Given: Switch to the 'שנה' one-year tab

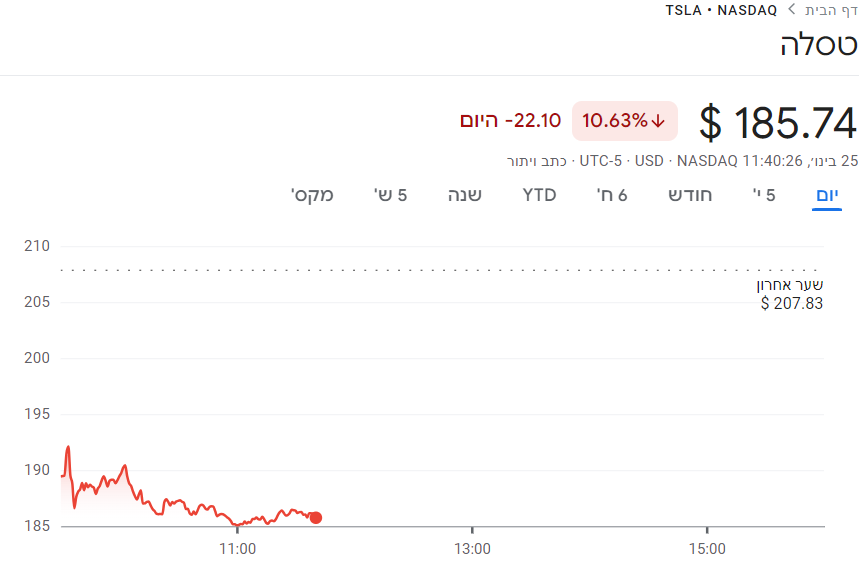Looking at the screenshot, I should coord(464,194).
